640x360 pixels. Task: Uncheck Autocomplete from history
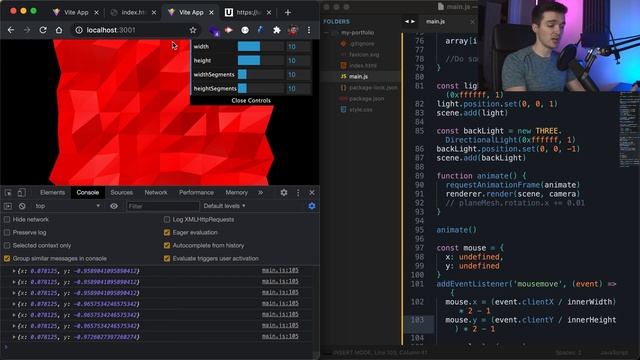pos(167,246)
